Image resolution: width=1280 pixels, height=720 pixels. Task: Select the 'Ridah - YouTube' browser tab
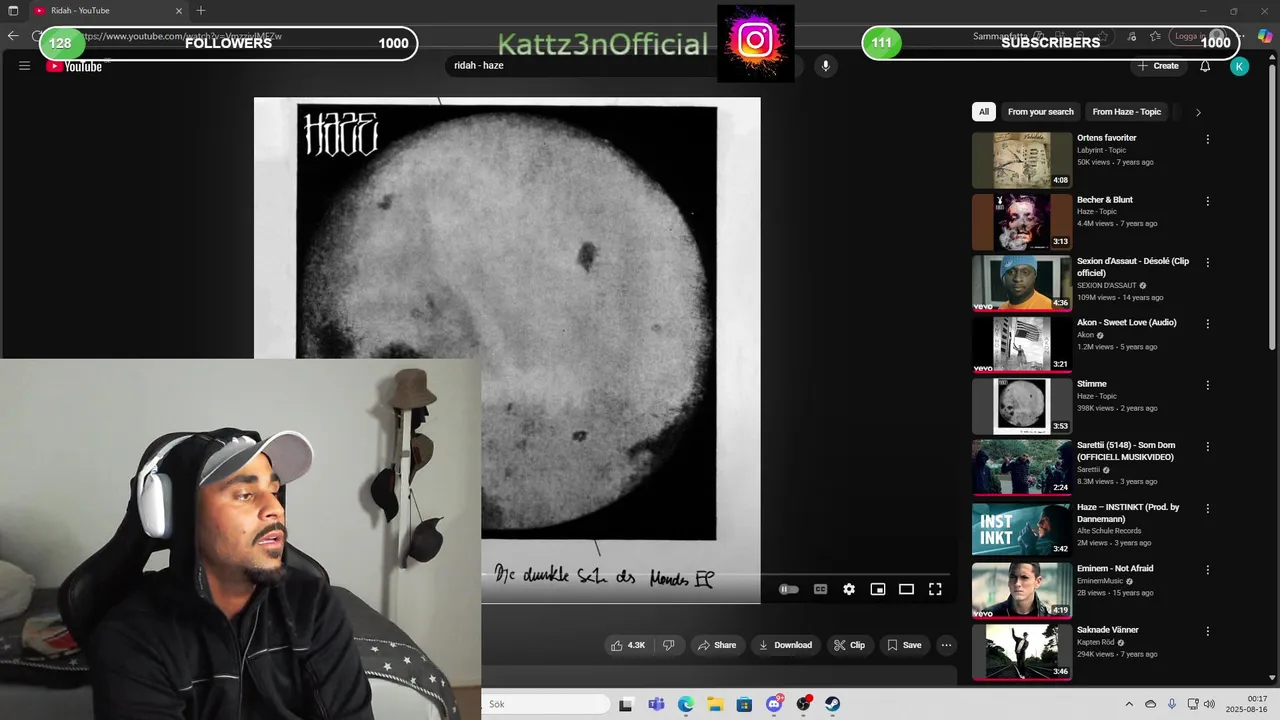click(x=107, y=10)
